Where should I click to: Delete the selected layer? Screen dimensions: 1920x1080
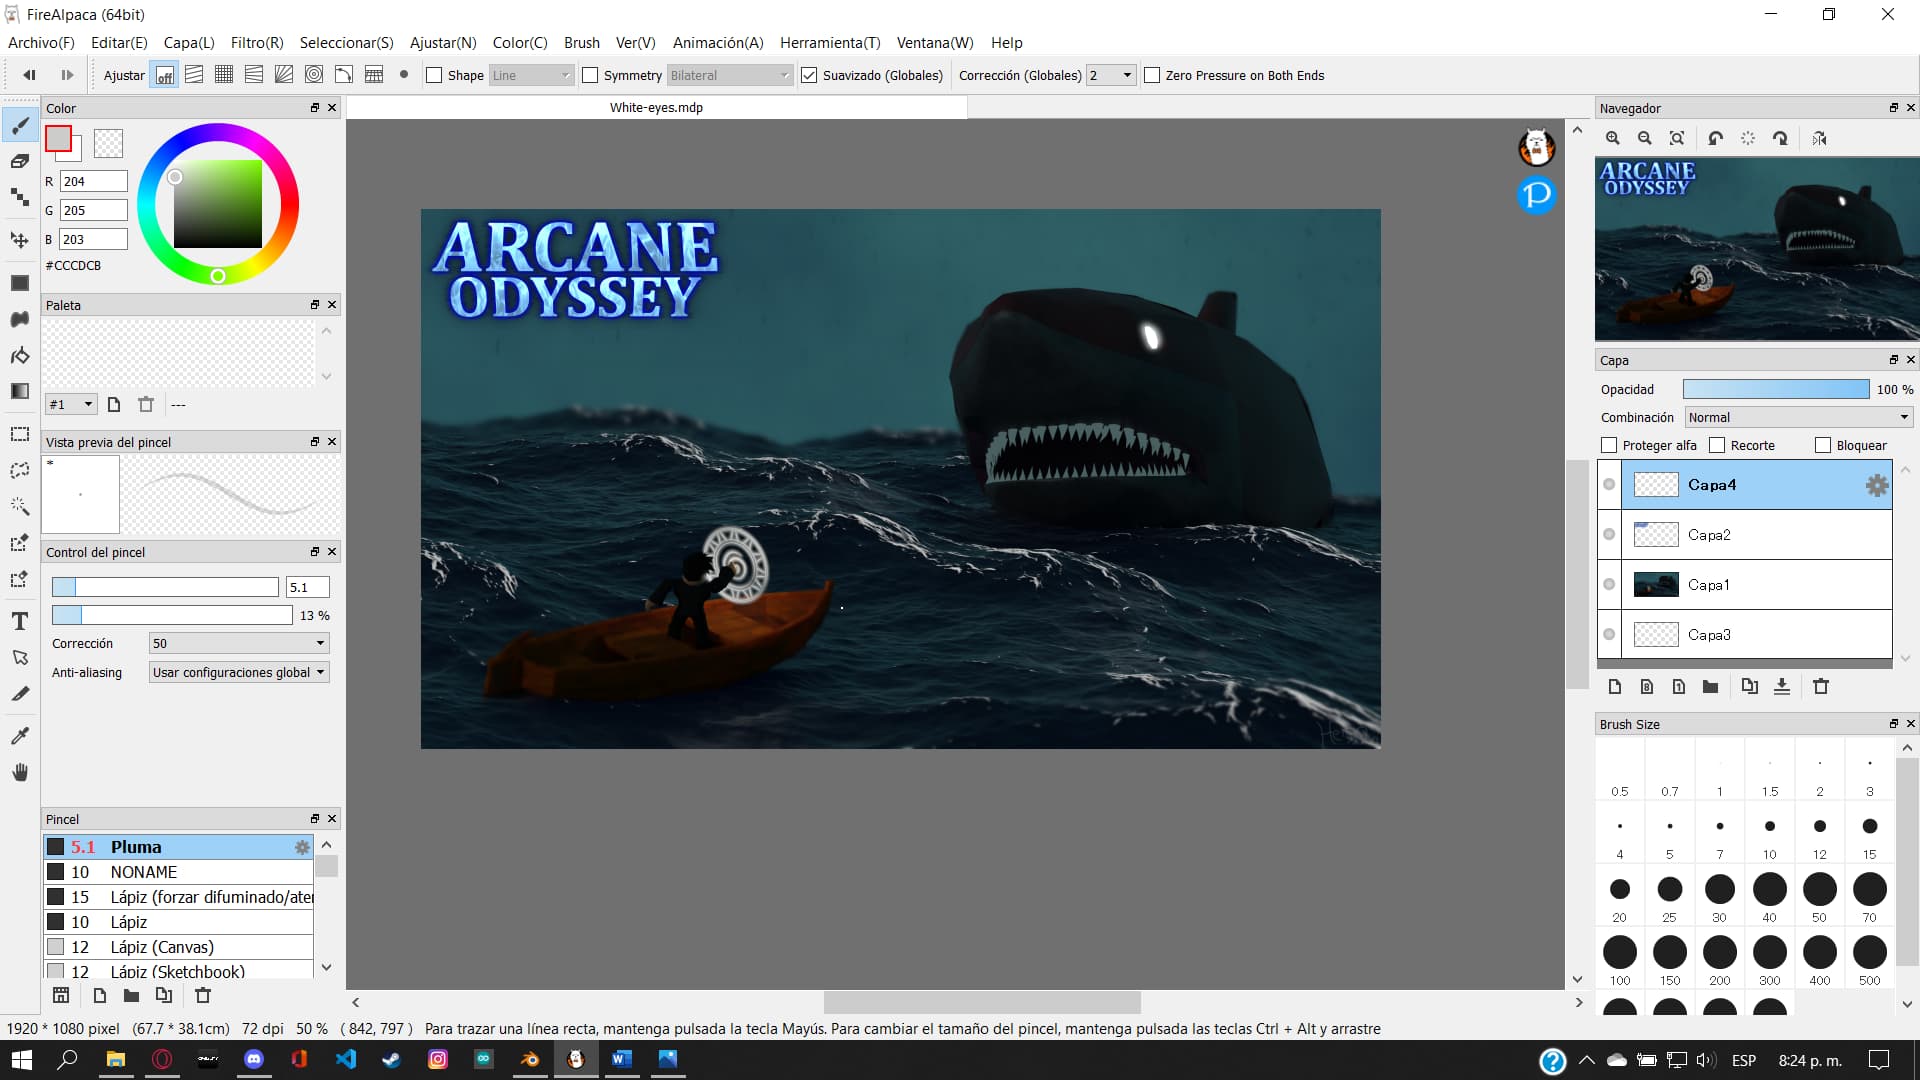(x=1821, y=686)
